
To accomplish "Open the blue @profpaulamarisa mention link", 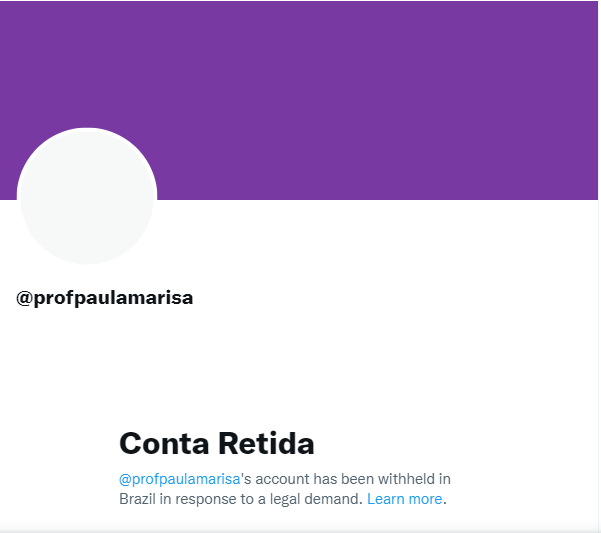I will pyautogui.click(x=180, y=479).
